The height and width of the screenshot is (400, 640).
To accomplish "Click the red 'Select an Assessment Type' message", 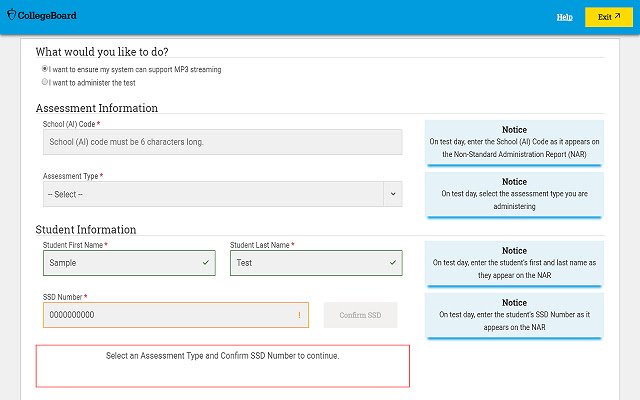I will 222,366.
